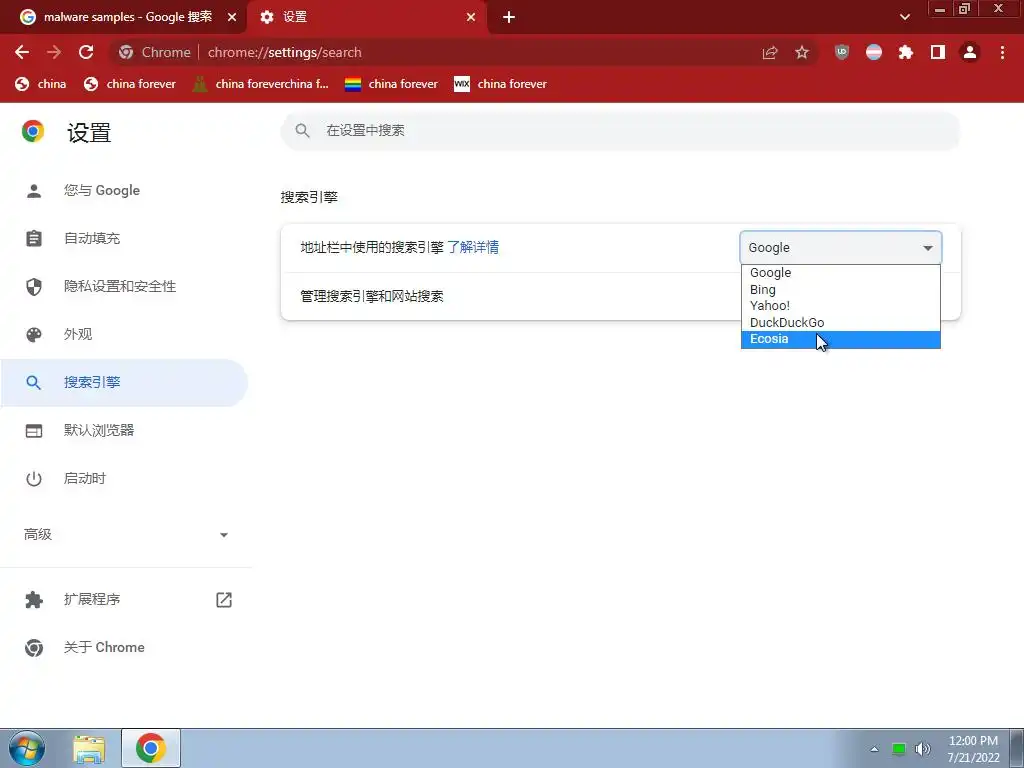Open 默认浏览器 section
Image resolution: width=1024 pixels, height=768 pixels.
coord(124,430)
